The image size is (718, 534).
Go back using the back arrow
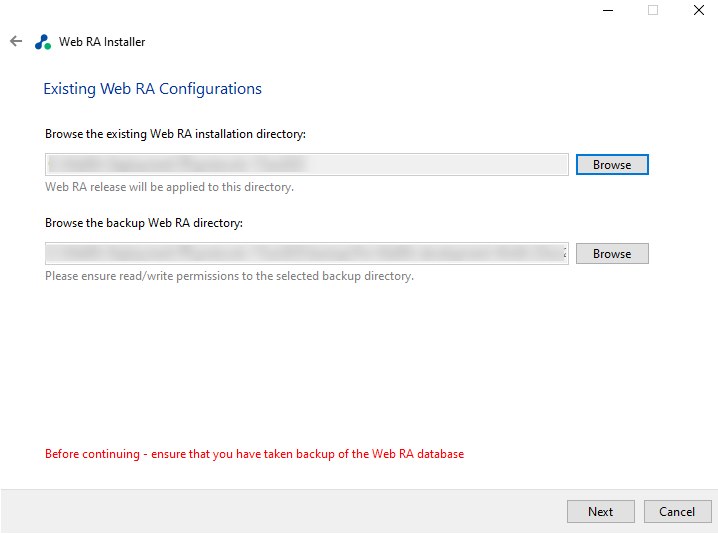[15, 42]
